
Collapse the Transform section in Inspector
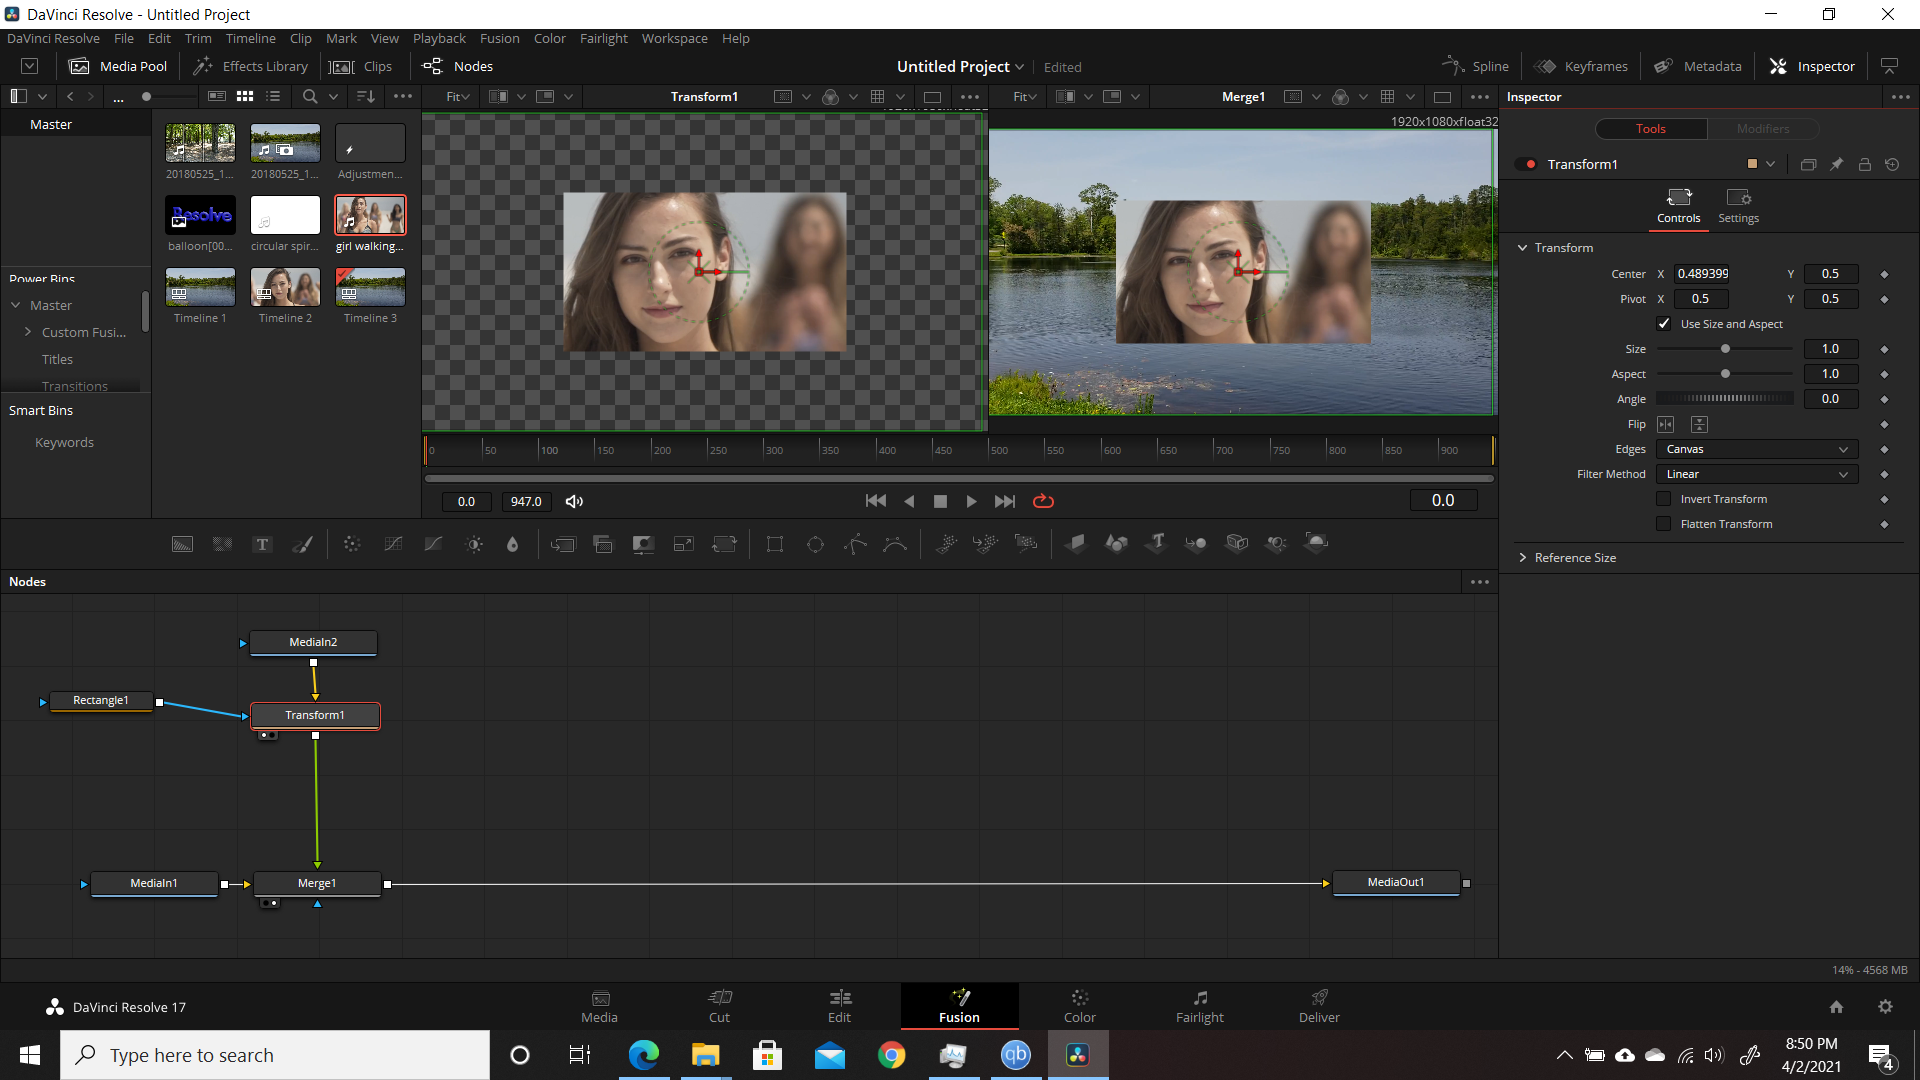click(x=1522, y=248)
